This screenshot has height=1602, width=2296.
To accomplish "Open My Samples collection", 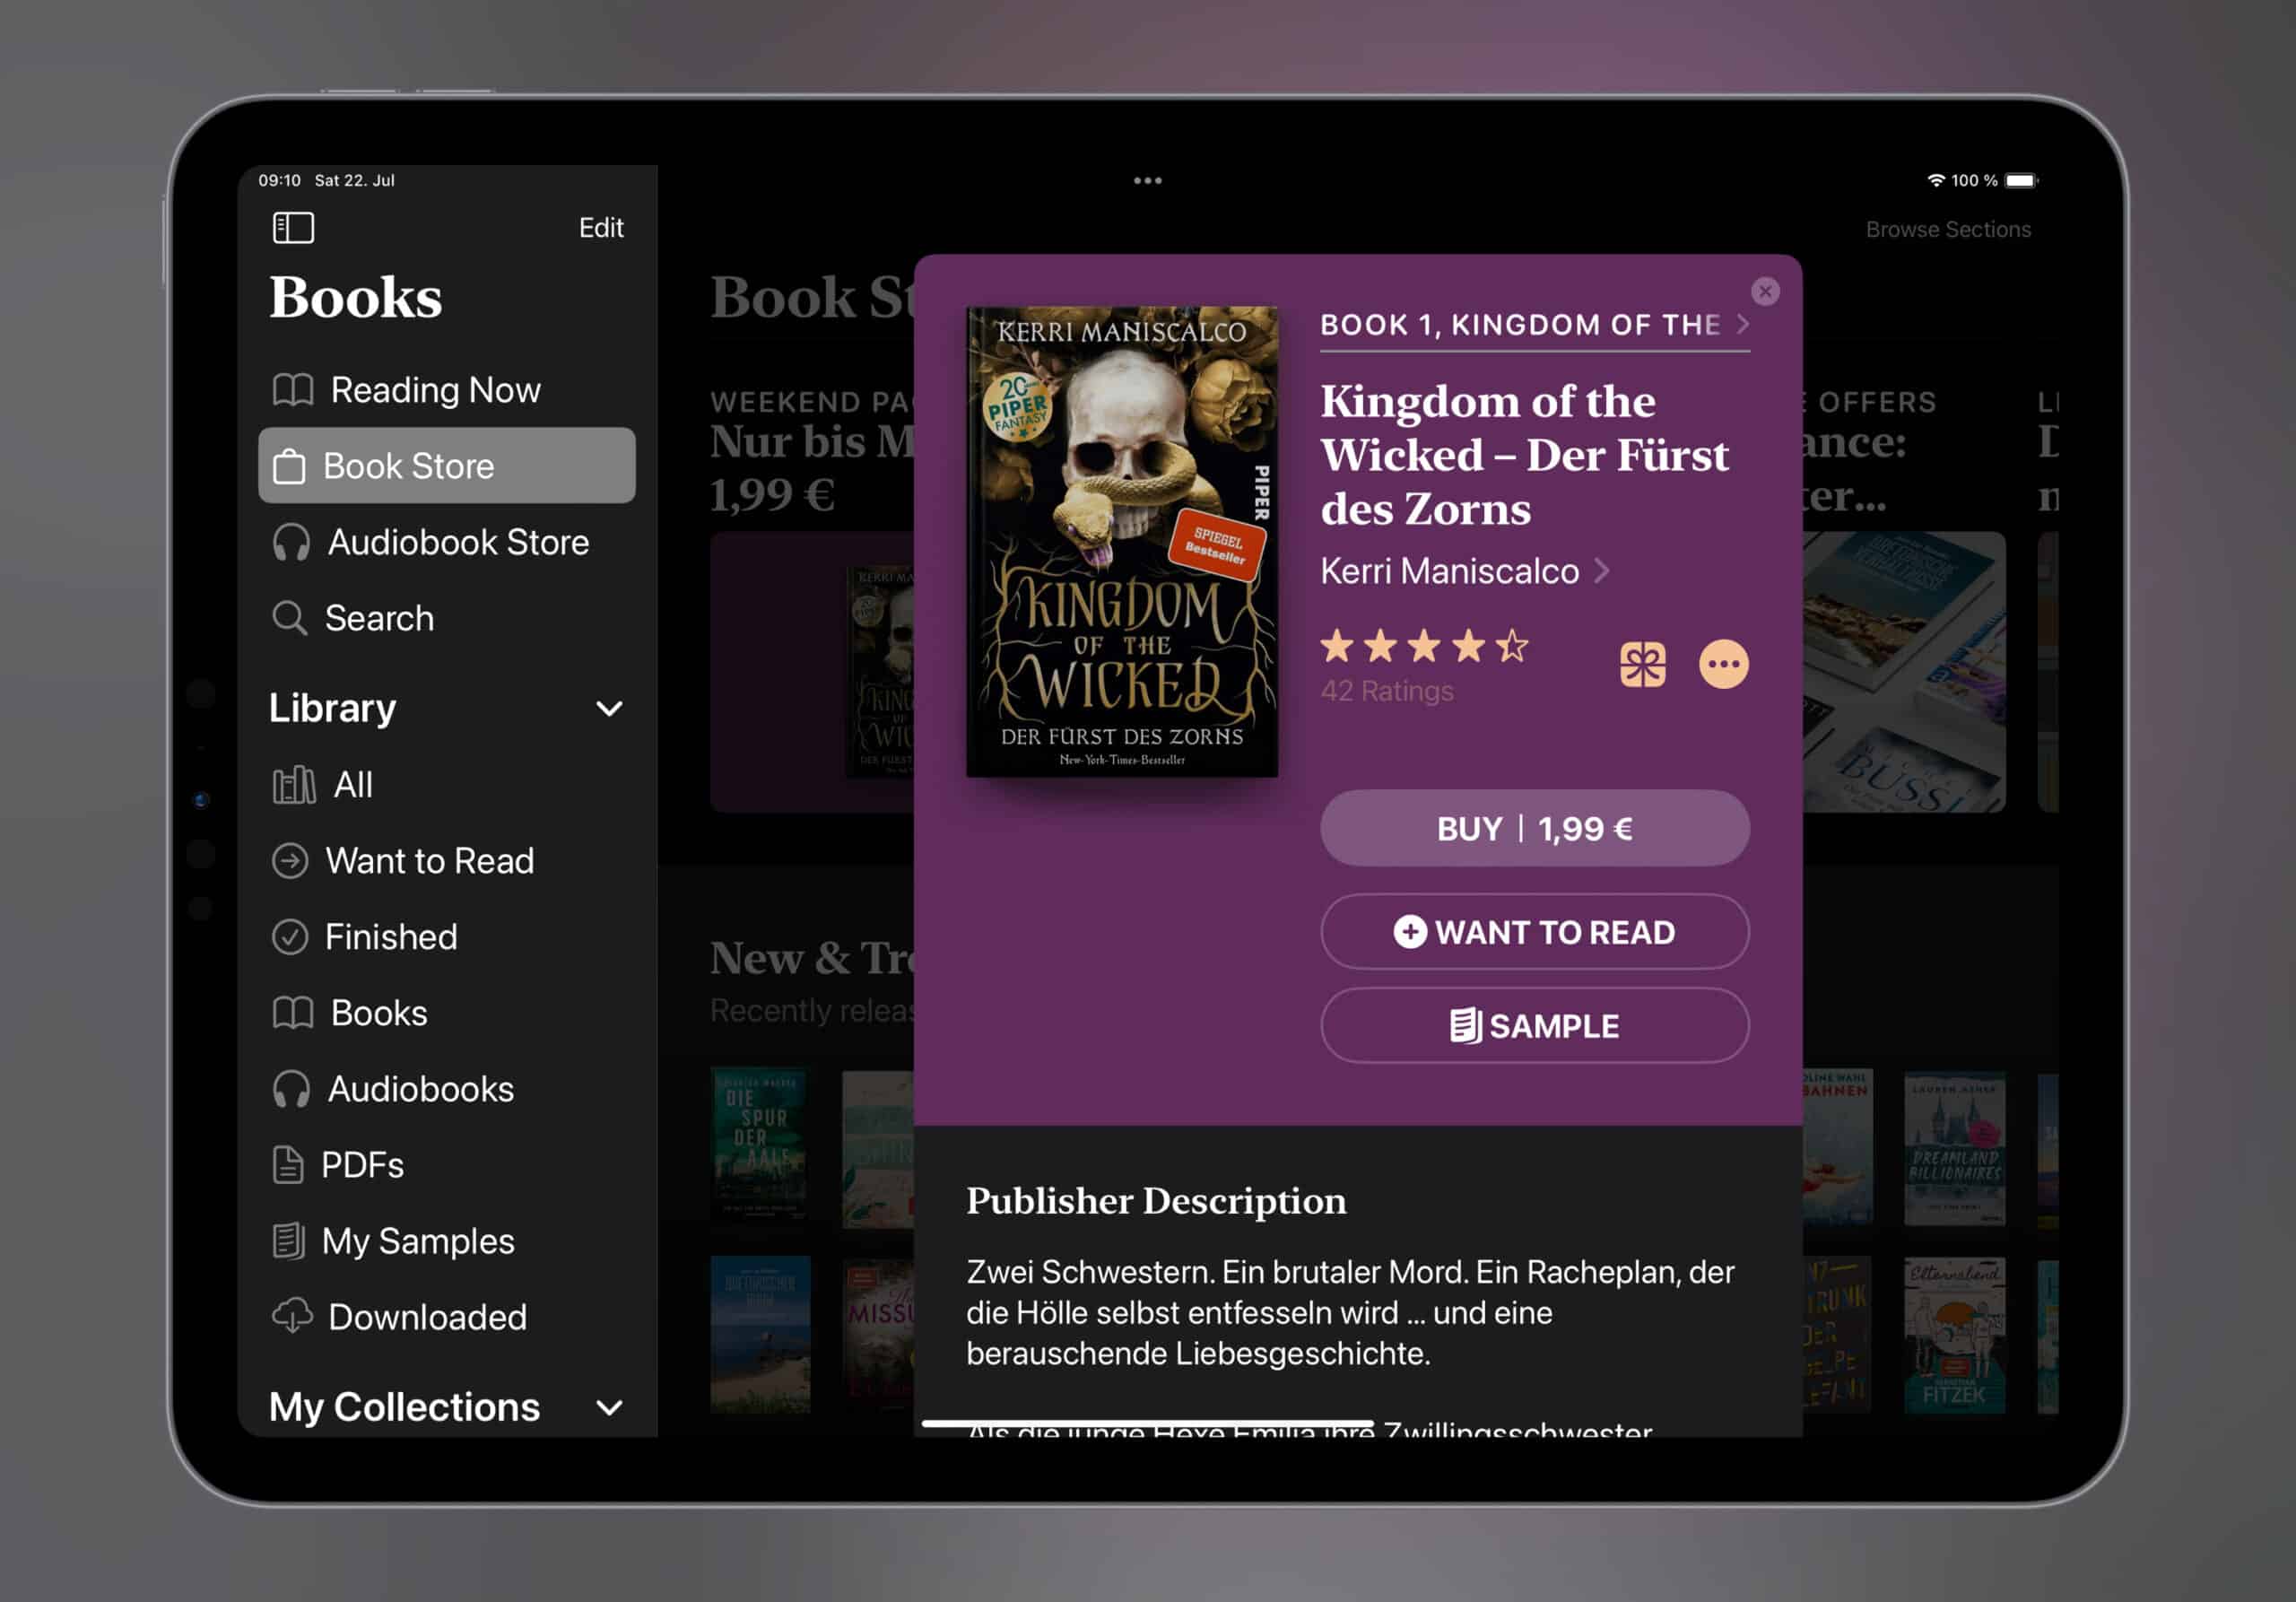I will [446, 1241].
